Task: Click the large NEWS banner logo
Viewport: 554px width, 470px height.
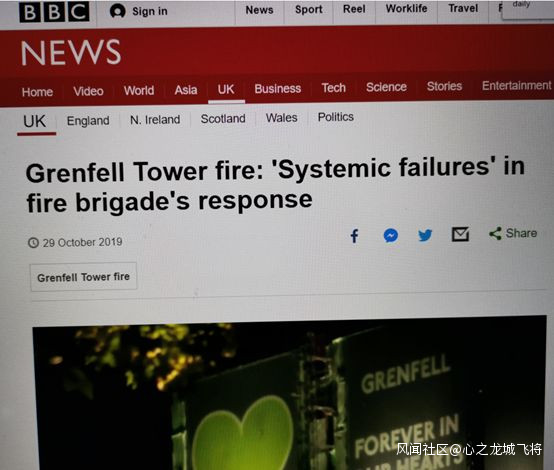Action: point(71,52)
